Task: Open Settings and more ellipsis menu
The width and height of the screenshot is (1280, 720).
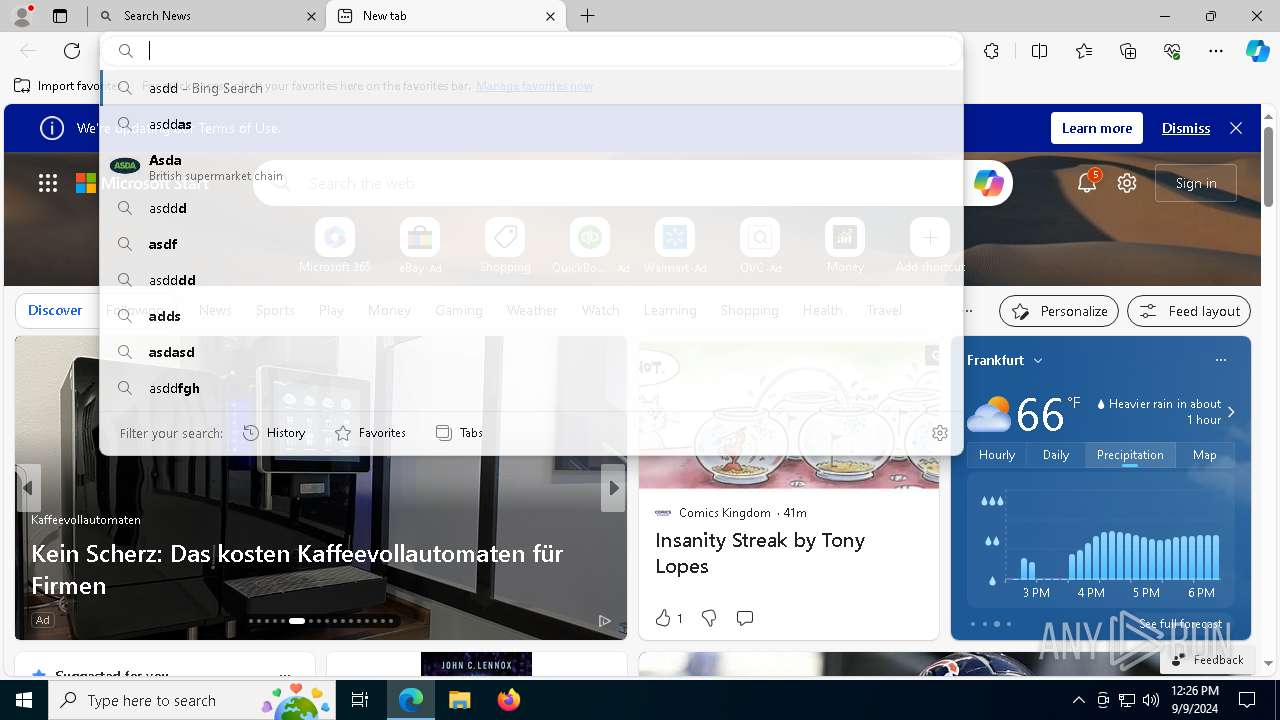Action: [x=1216, y=51]
